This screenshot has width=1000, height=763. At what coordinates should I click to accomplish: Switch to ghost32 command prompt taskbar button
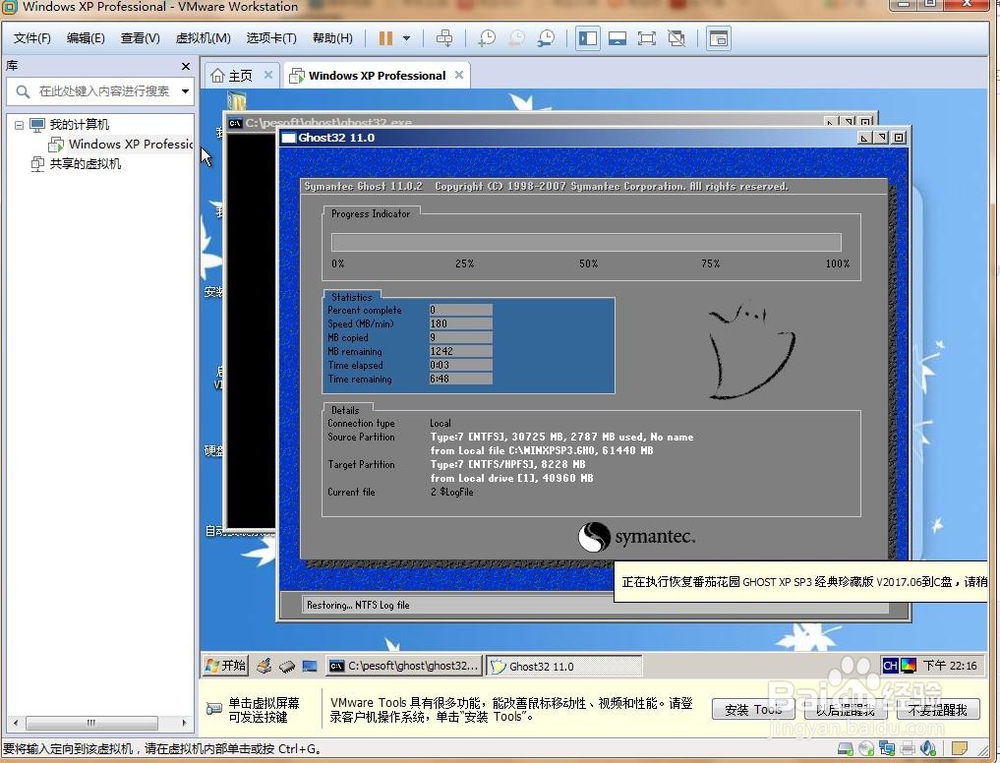[x=404, y=666]
